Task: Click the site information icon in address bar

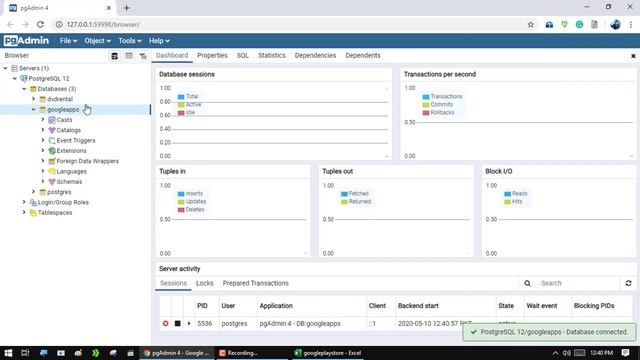Action: point(59,24)
